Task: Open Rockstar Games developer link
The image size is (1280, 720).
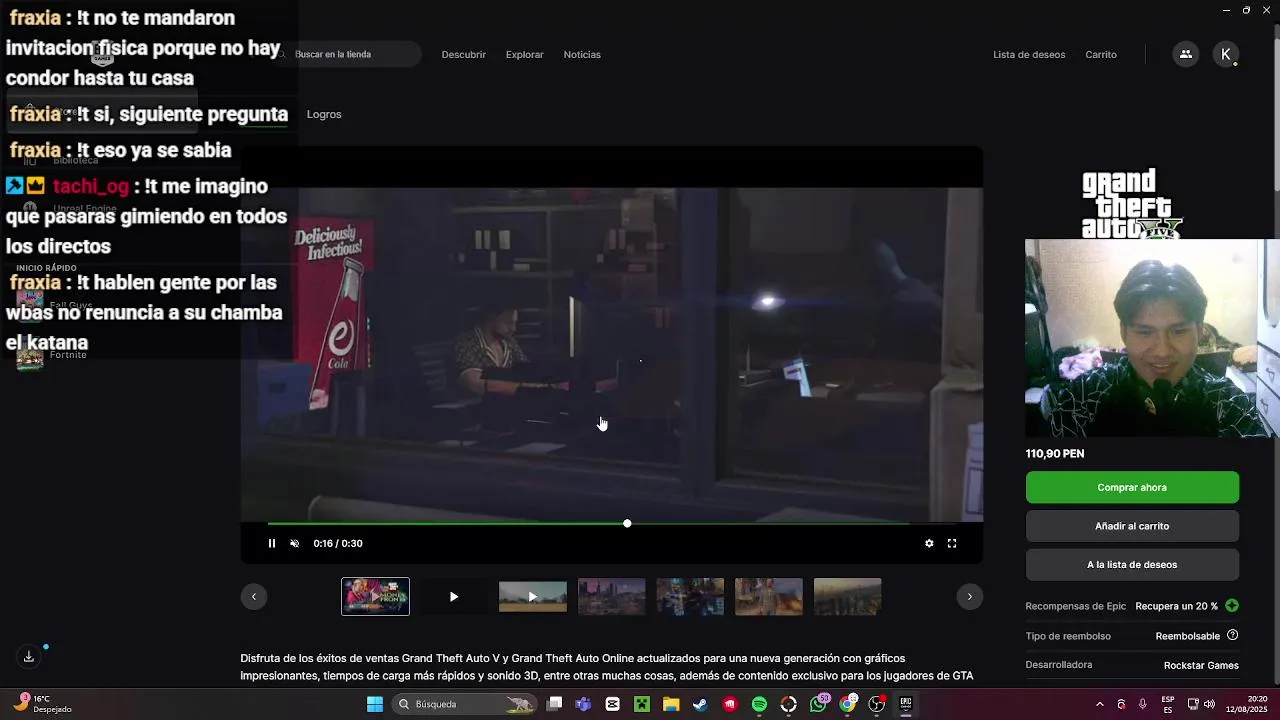Action: click(1201, 665)
